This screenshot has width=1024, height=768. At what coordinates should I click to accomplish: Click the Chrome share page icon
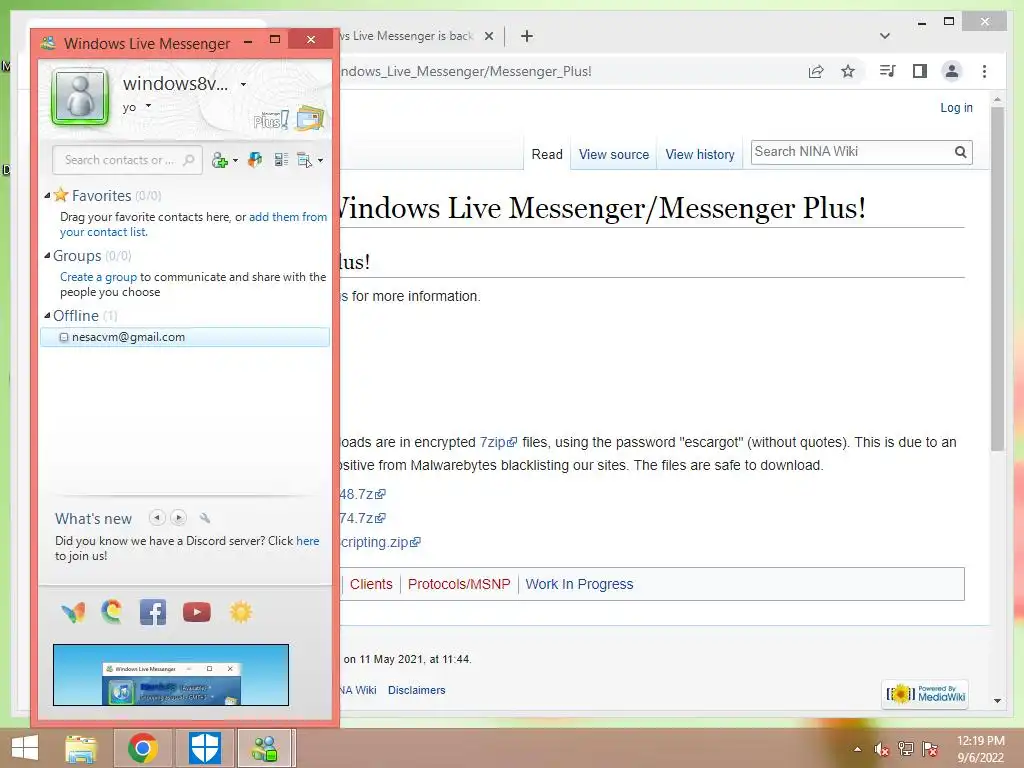point(816,71)
